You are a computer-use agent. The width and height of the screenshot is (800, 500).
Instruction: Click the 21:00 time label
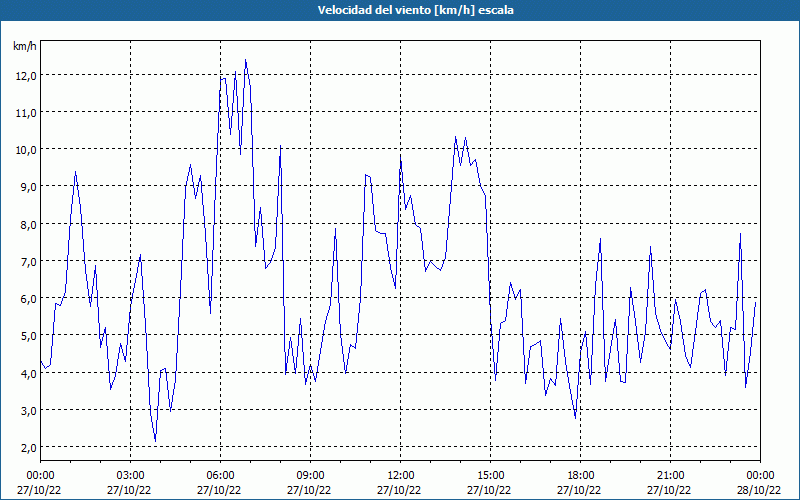(x=670, y=476)
